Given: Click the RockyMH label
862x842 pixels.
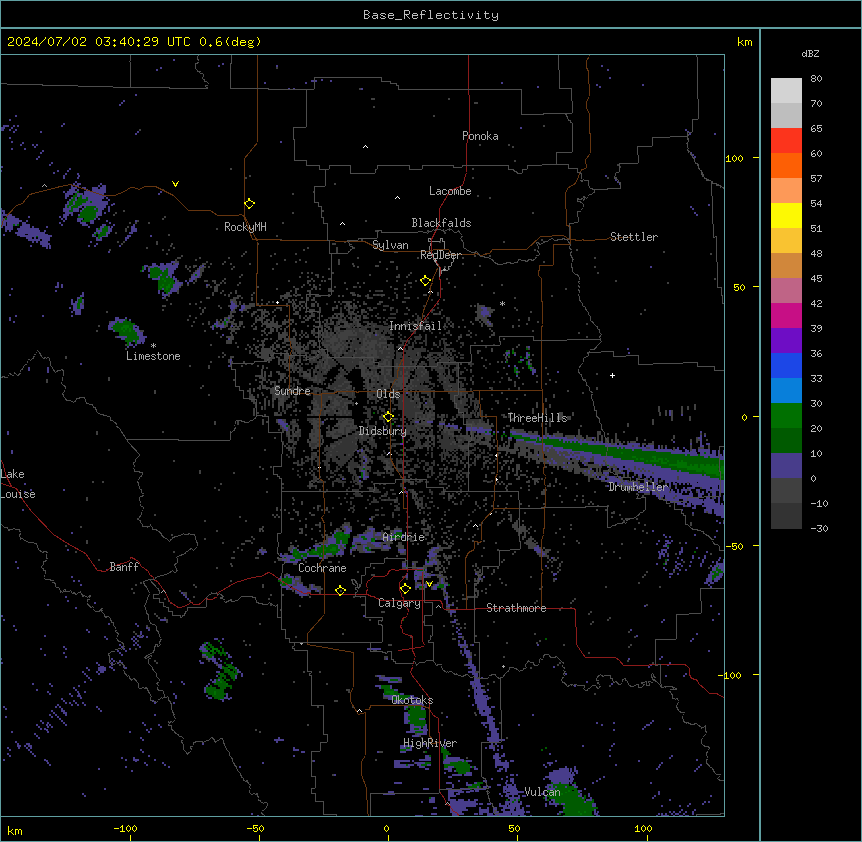Looking at the screenshot, I should (x=245, y=227).
